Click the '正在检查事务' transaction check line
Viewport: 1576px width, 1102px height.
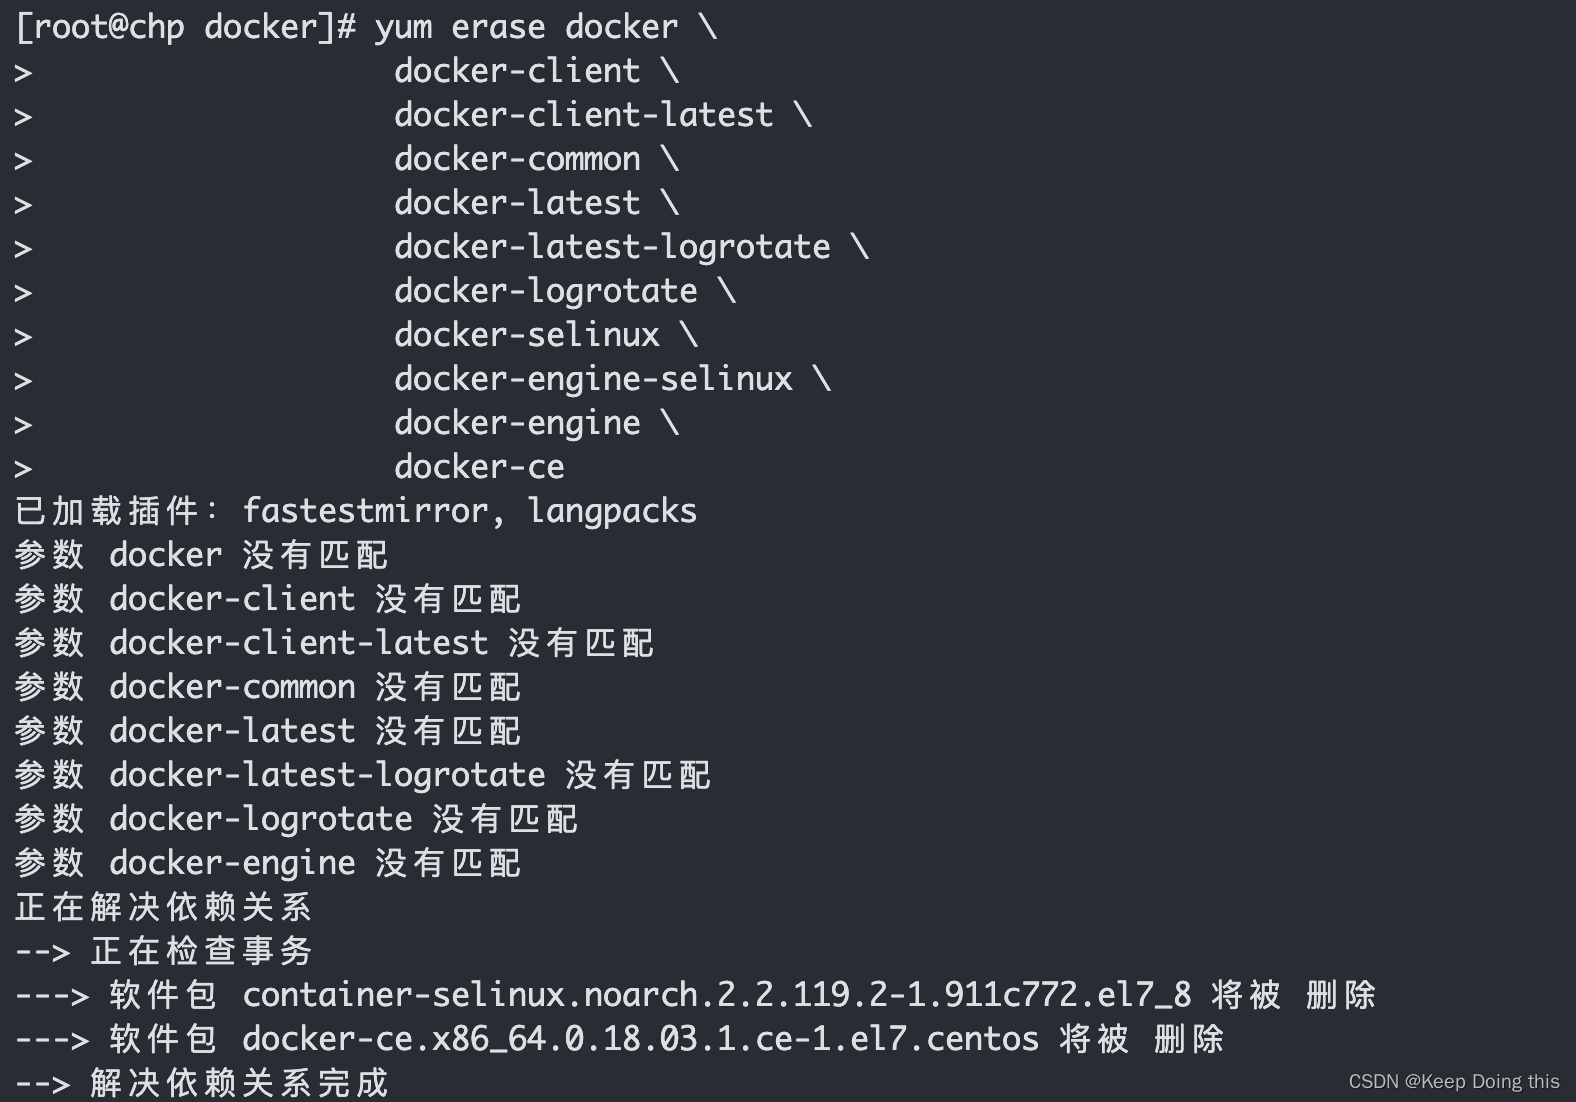[201, 951]
